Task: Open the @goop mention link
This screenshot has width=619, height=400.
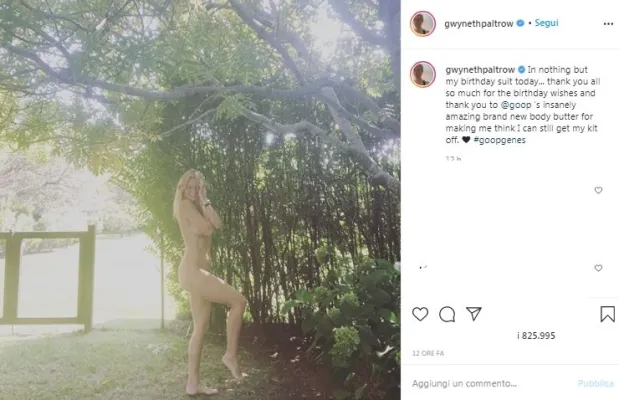Action: (516, 105)
